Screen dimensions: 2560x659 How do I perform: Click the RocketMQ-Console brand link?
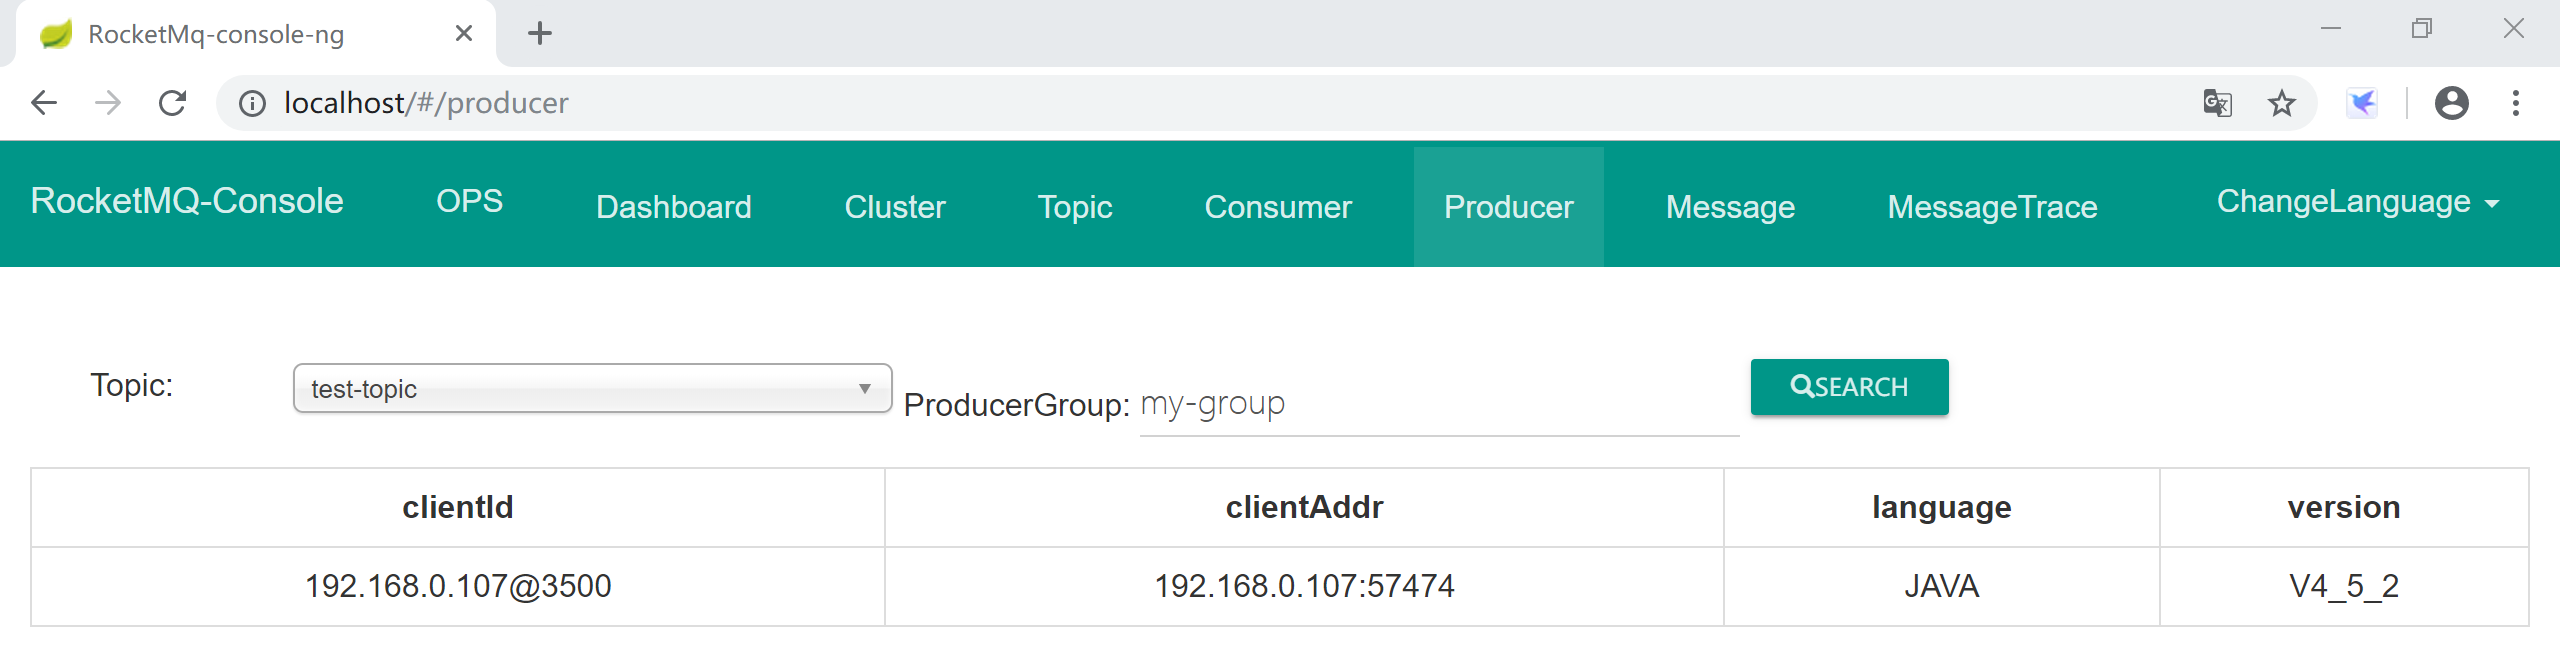187,202
